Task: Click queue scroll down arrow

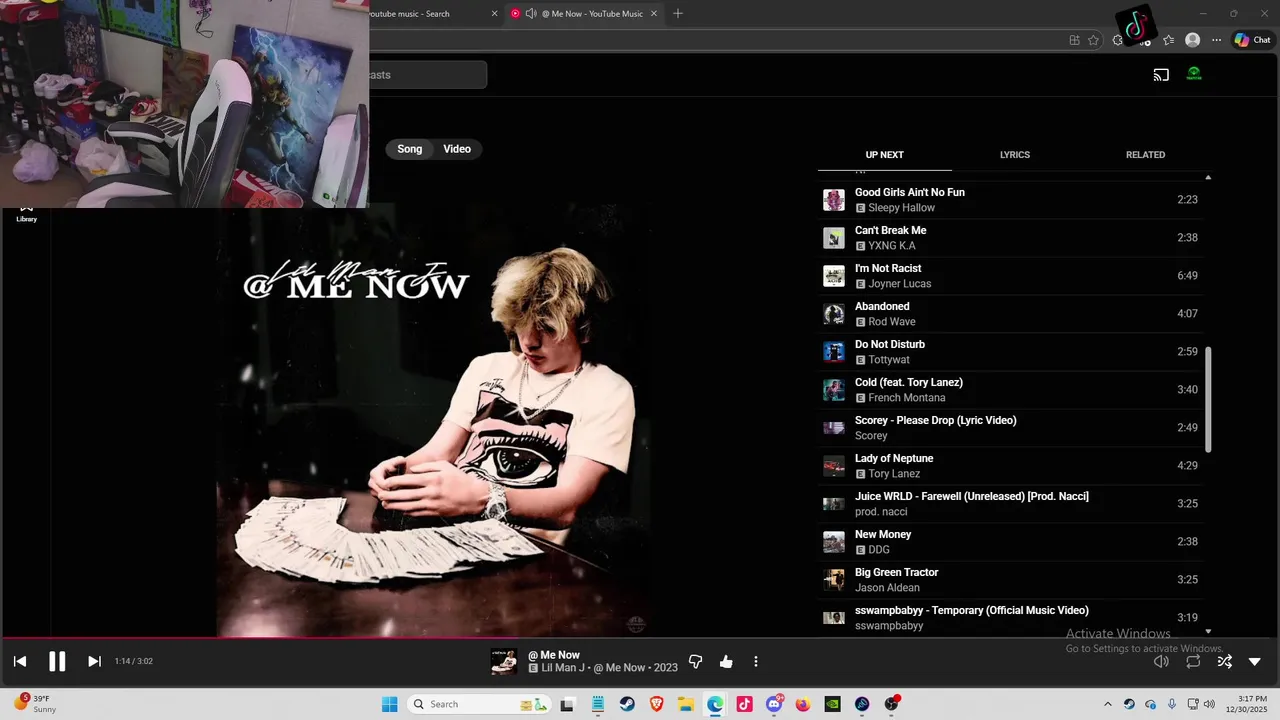Action: (1208, 632)
